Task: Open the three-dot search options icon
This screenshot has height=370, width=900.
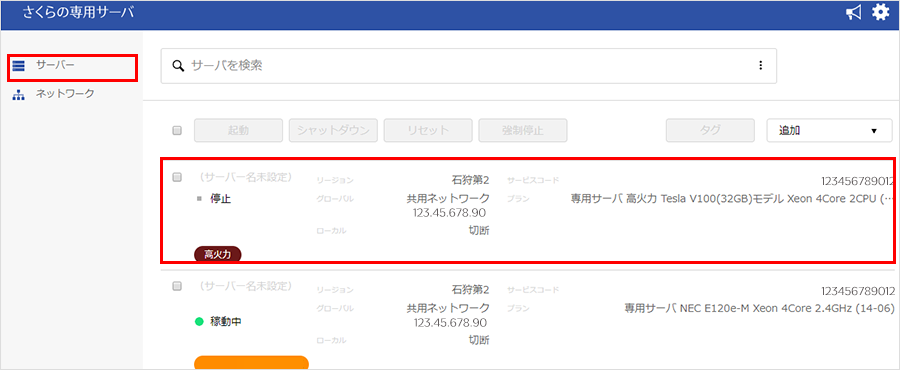Action: tap(761, 65)
